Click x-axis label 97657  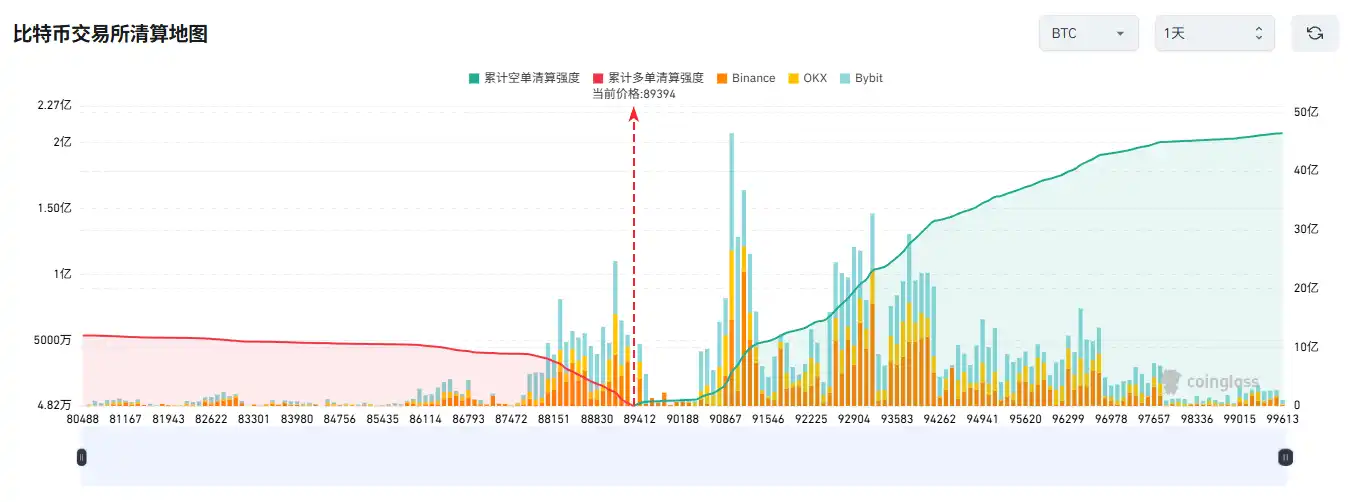(1153, 421)
